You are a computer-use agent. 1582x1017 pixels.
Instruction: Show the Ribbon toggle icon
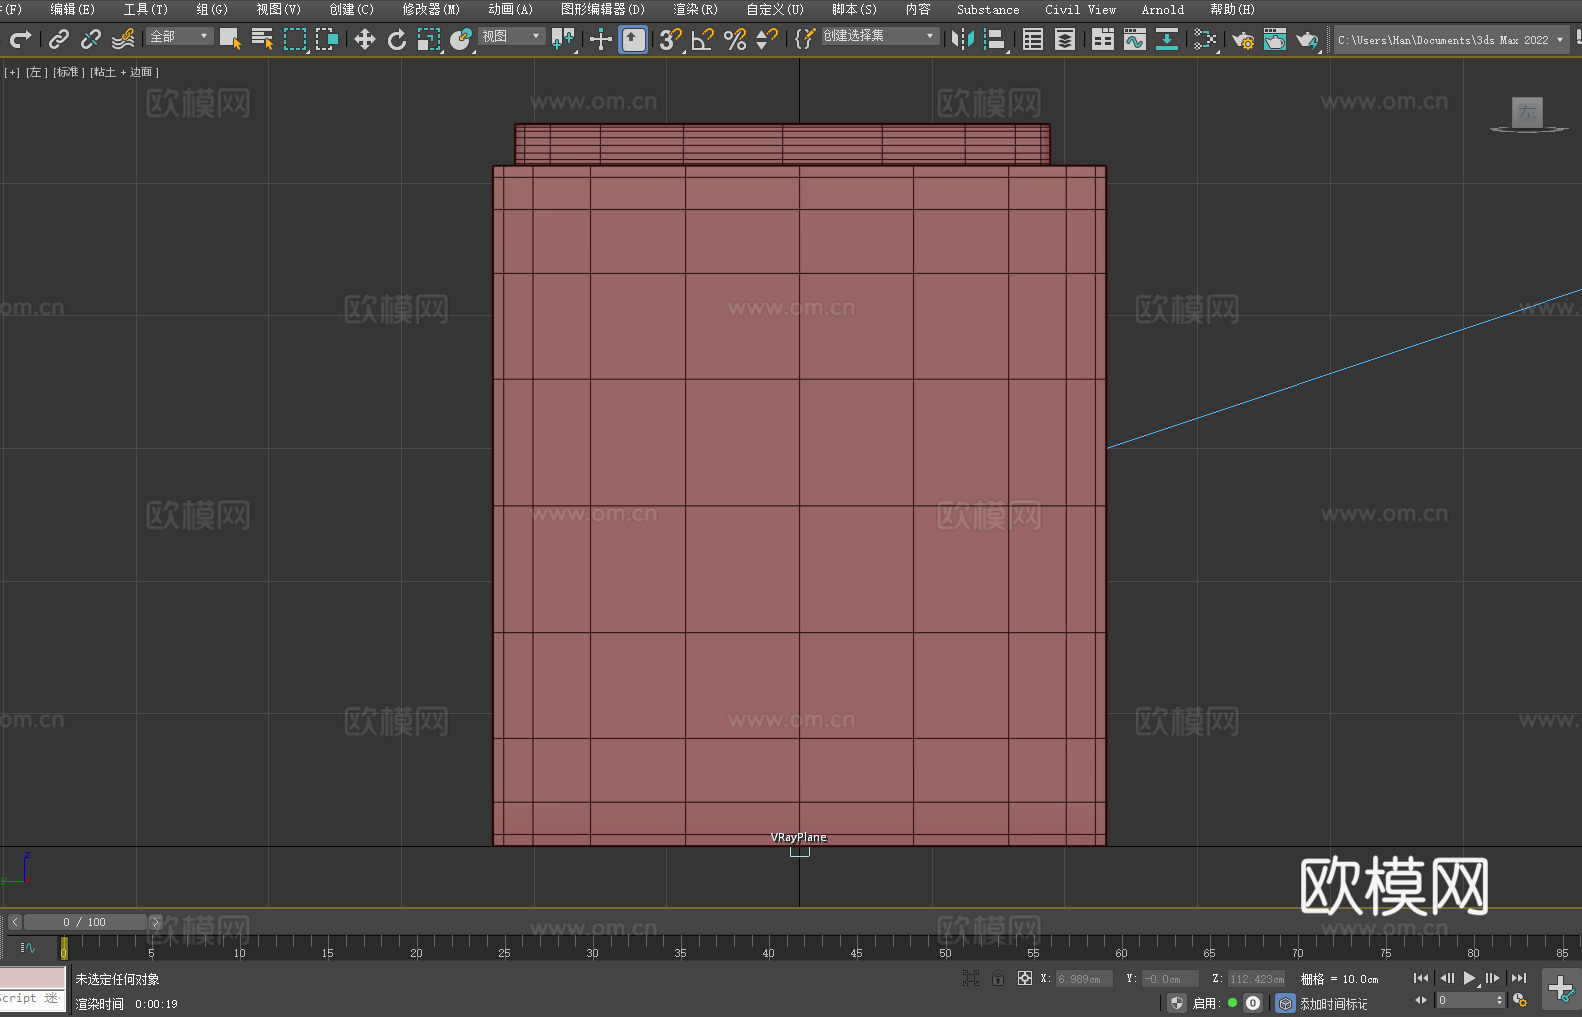click(1103, 39)
